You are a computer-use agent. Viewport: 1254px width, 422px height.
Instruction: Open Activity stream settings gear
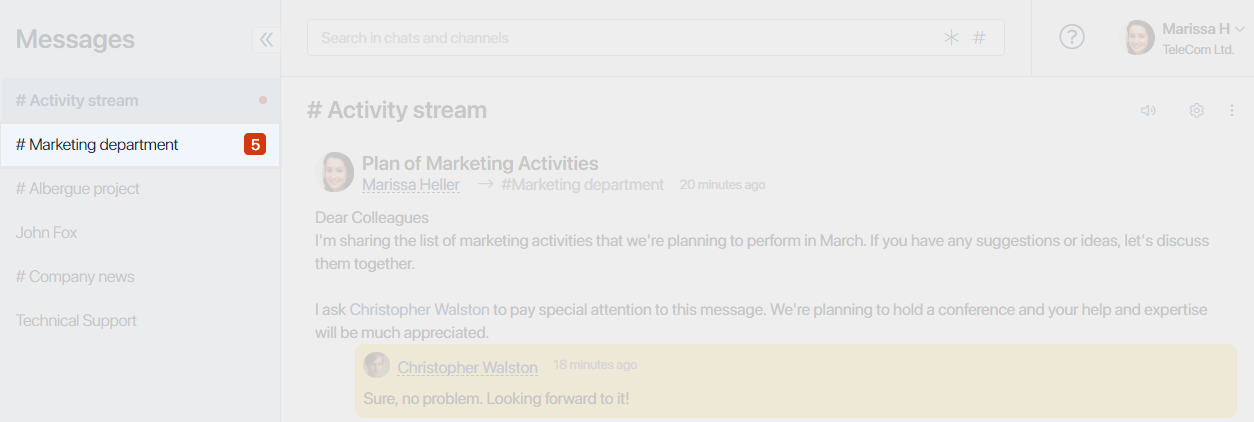tap(1196, 111)
